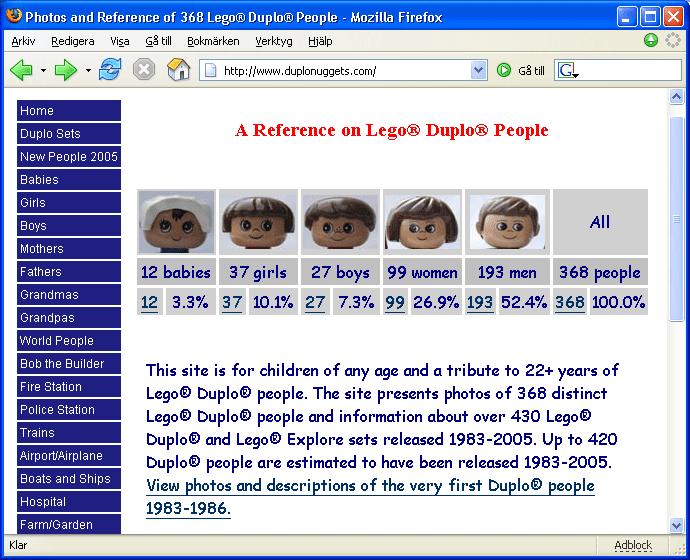Open the World People sidebar link
This screenshot has height=560, width=690.
pyautogui.click(x=69, y=340)
